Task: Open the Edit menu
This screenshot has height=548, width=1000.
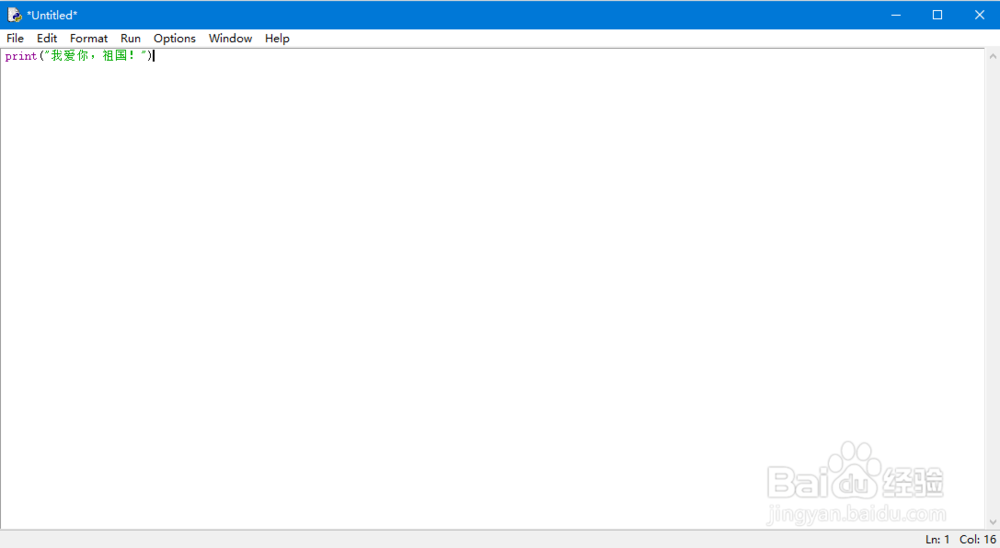Action: [47, 38]
